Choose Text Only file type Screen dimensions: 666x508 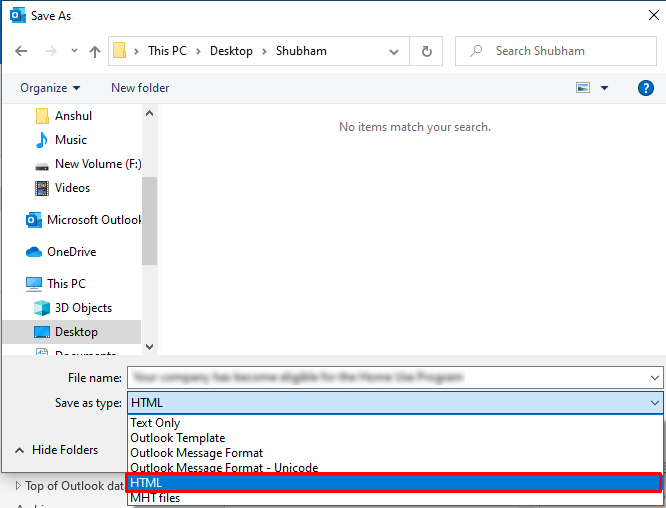(x=395, y=423)
